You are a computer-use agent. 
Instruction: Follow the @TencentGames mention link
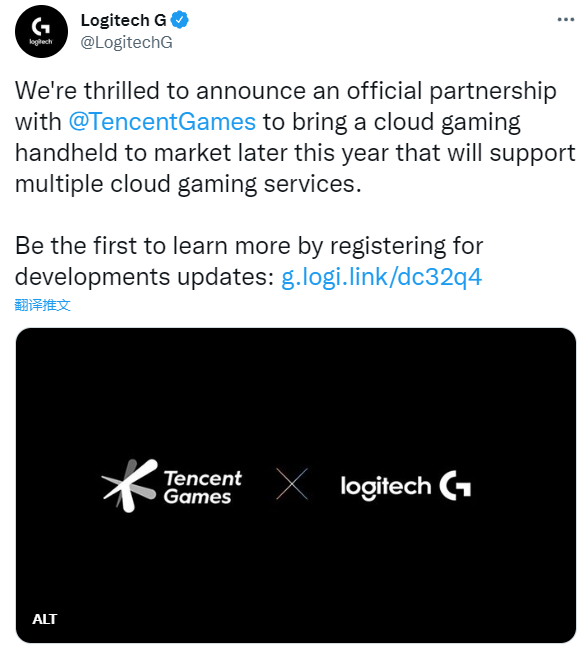(x=162, y=122)
